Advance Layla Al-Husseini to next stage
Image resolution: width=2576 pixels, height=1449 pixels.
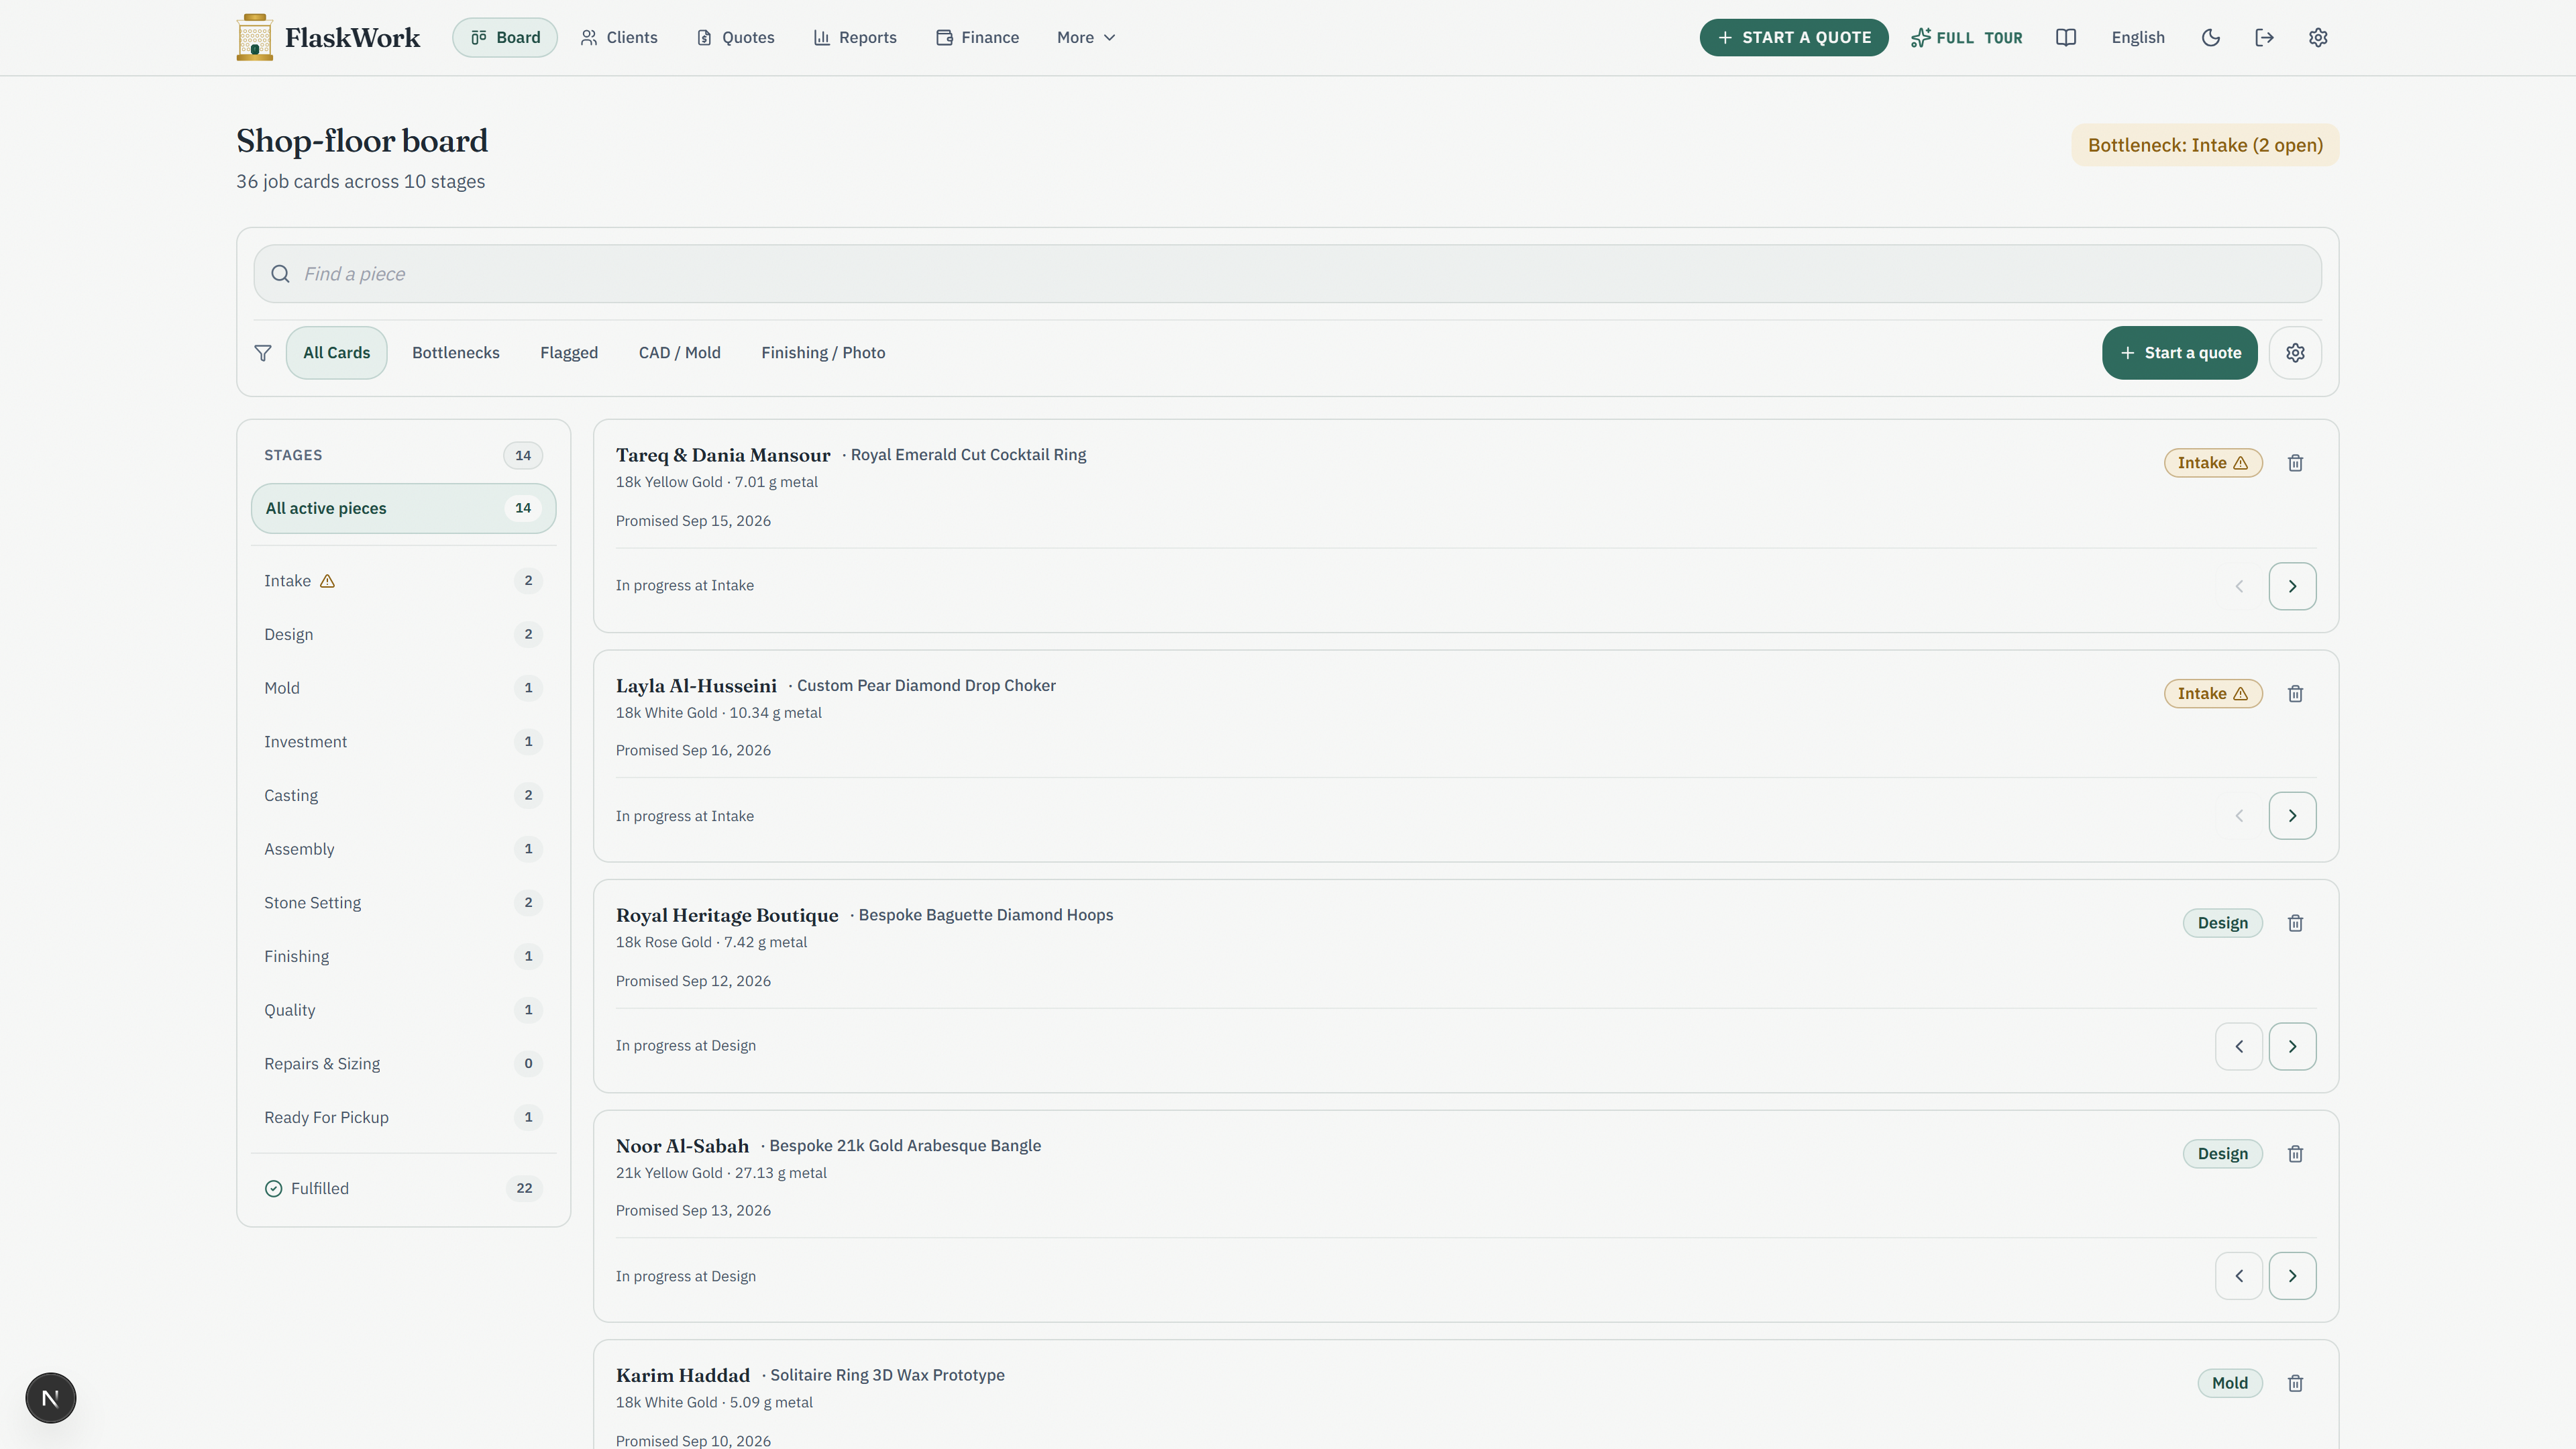(2292, 816)
